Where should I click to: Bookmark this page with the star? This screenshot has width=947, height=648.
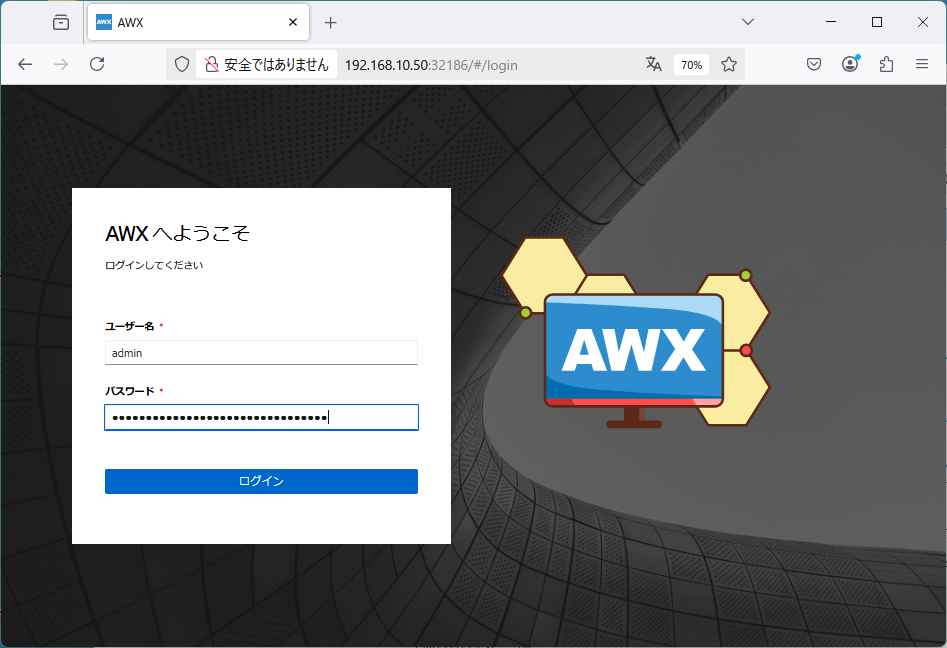coord(729,64)
